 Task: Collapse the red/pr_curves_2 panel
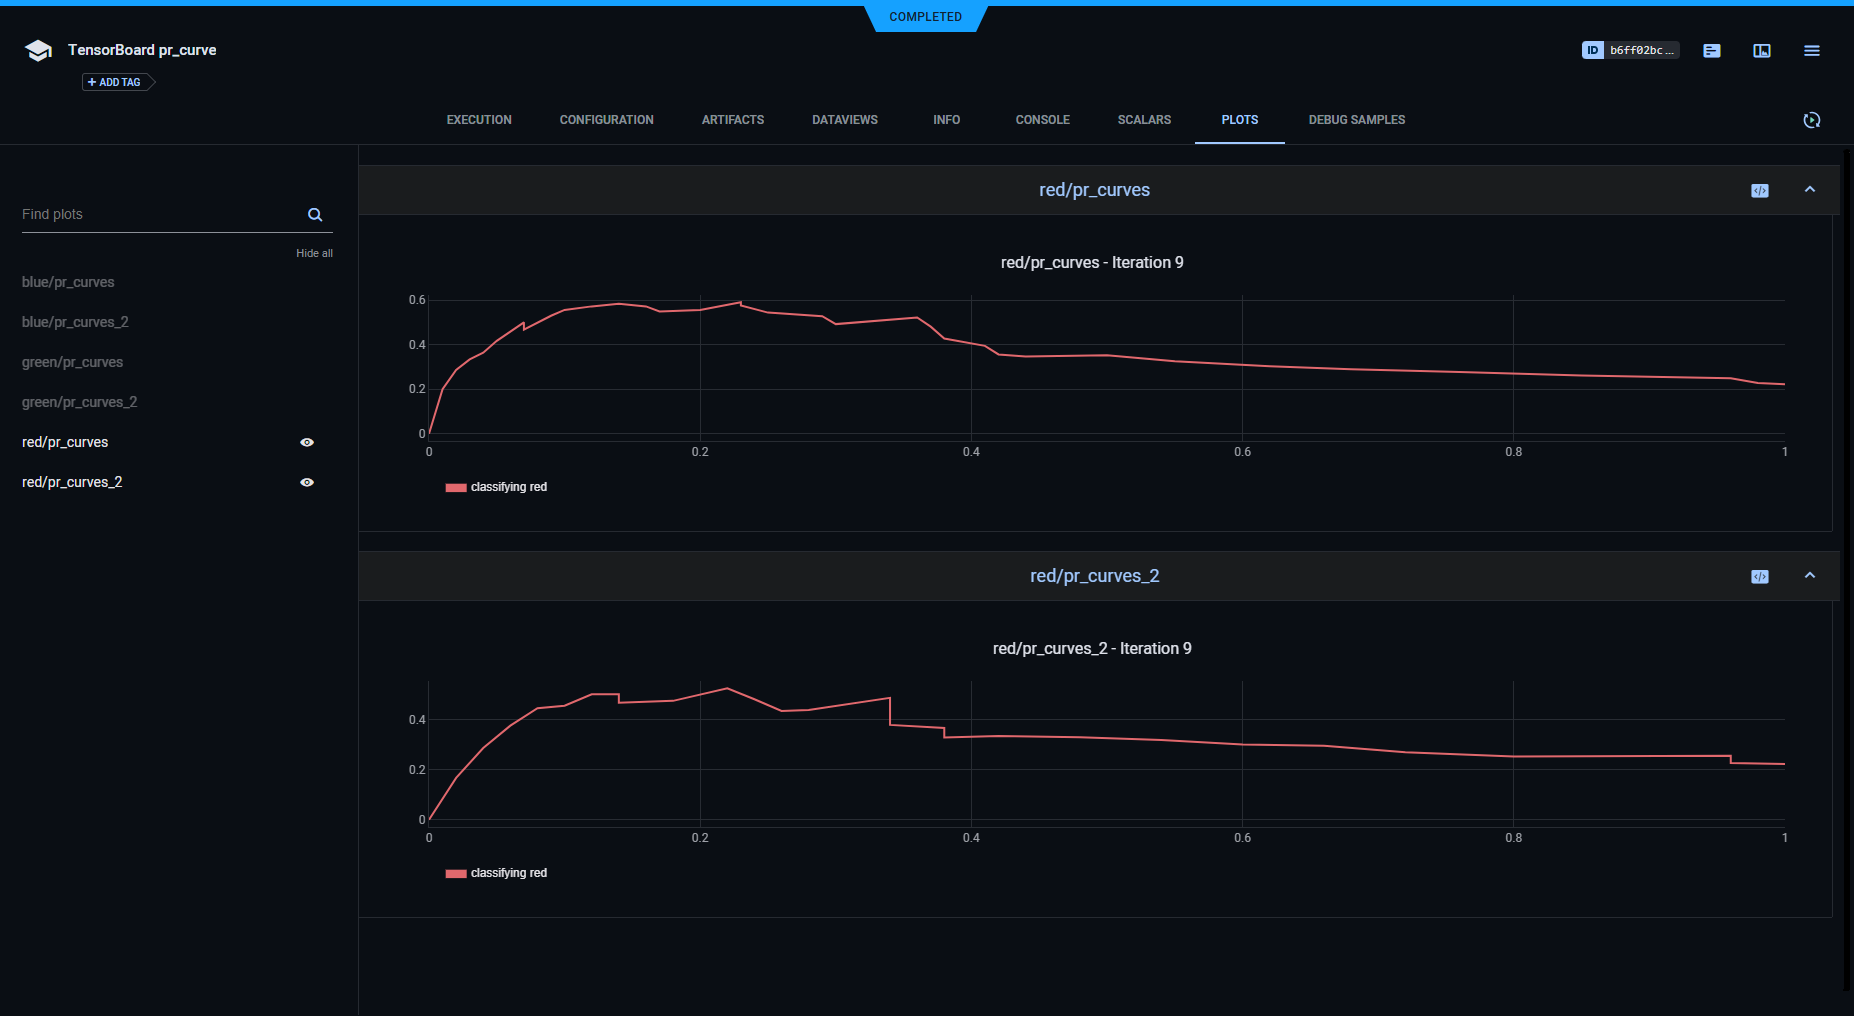pyautogui.click(x=1810, y=576)
